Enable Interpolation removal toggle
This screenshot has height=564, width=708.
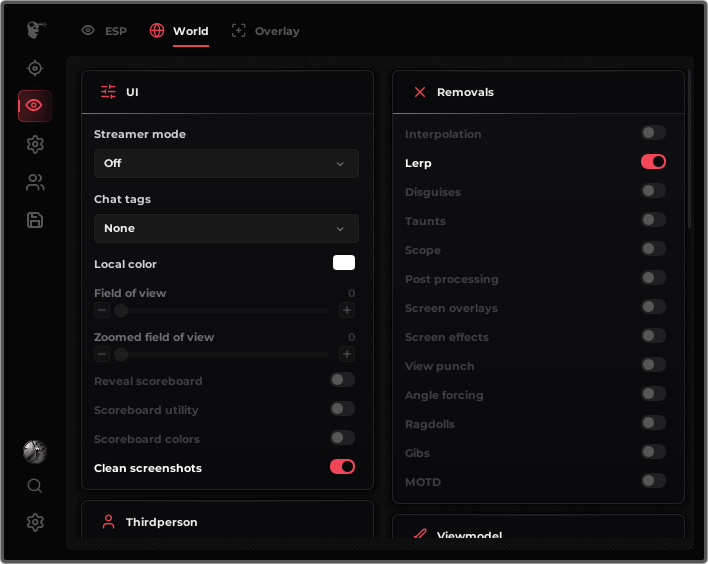[653, 133]
